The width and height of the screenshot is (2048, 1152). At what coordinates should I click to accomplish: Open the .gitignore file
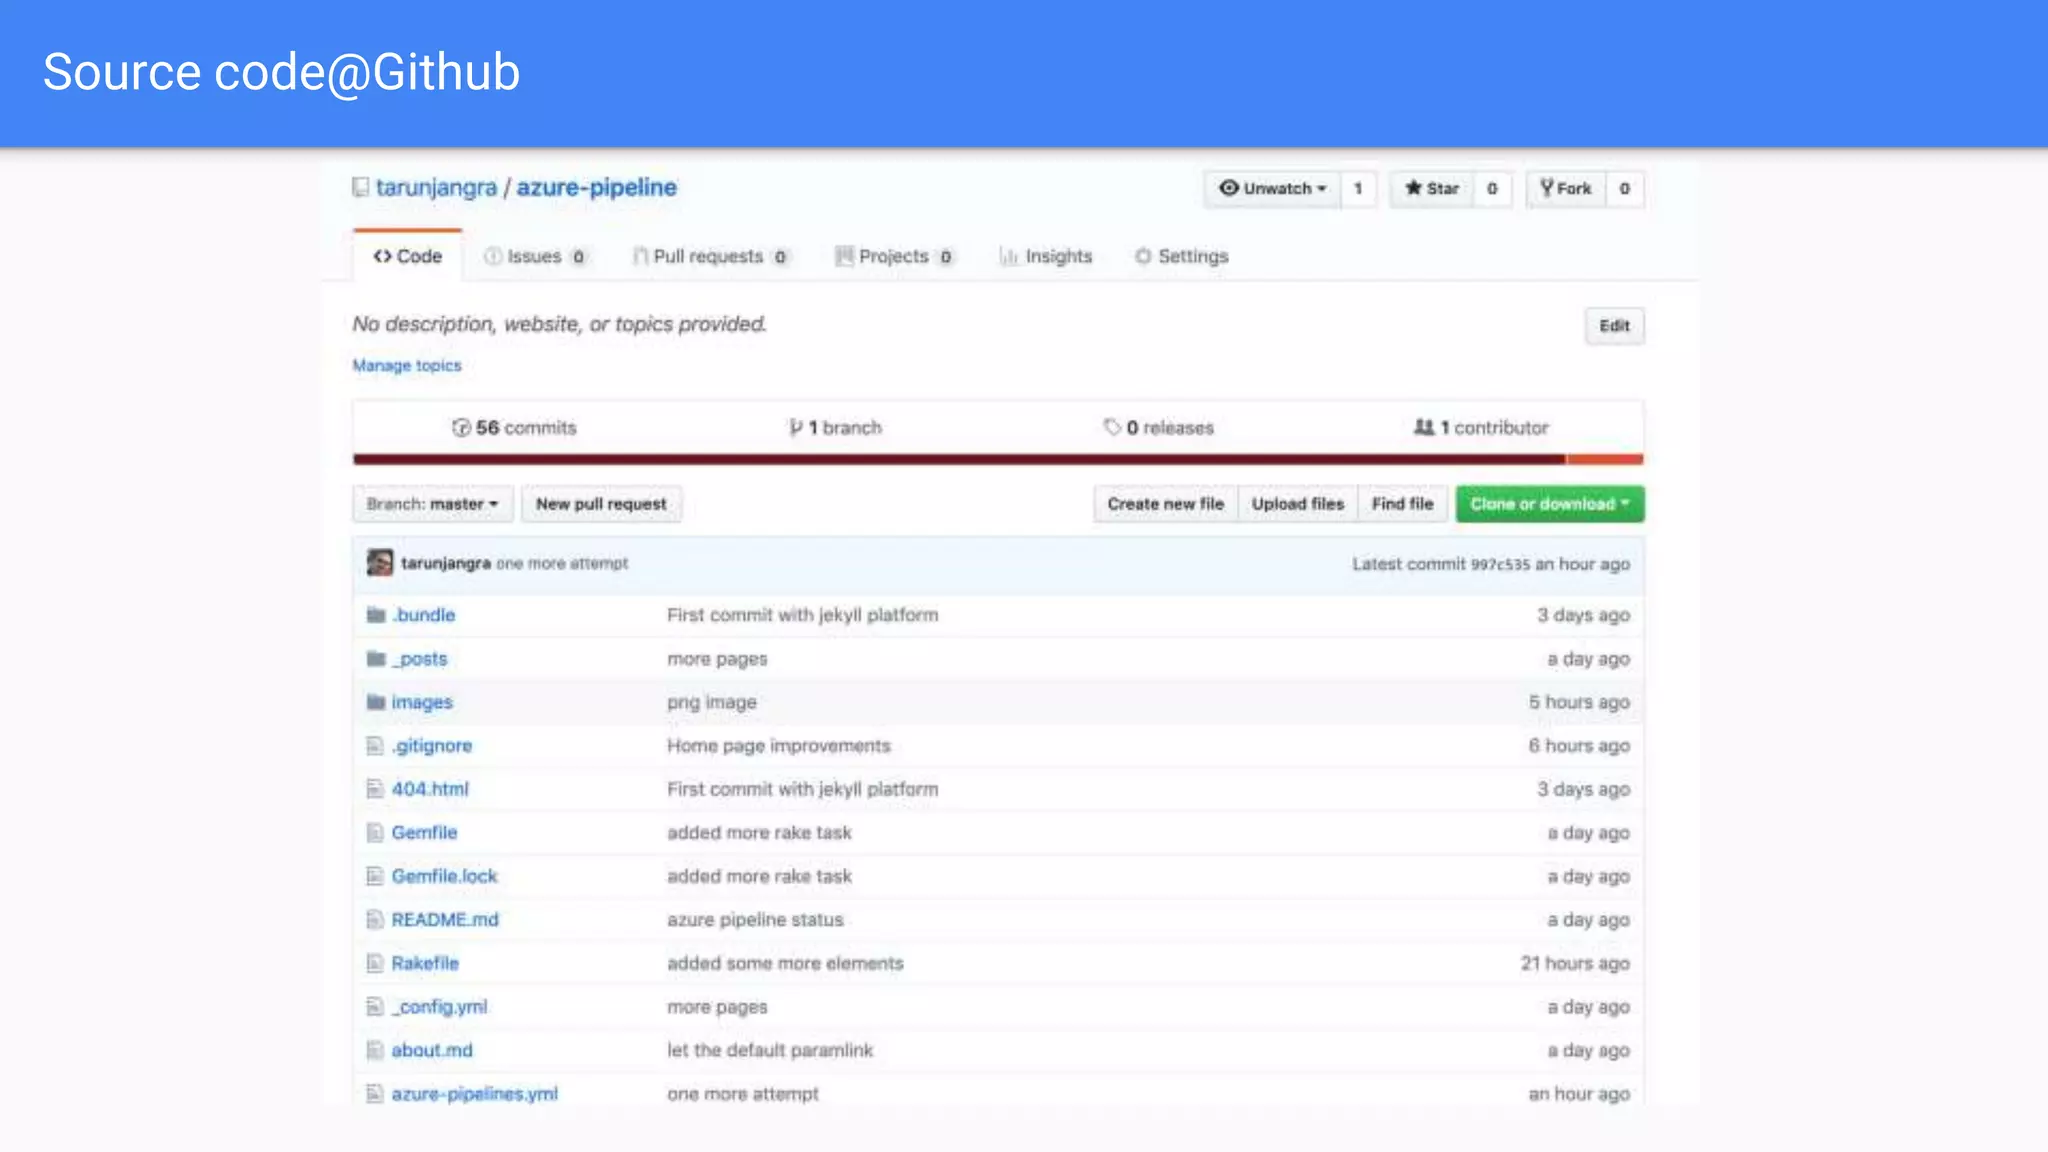coord(431,746)
